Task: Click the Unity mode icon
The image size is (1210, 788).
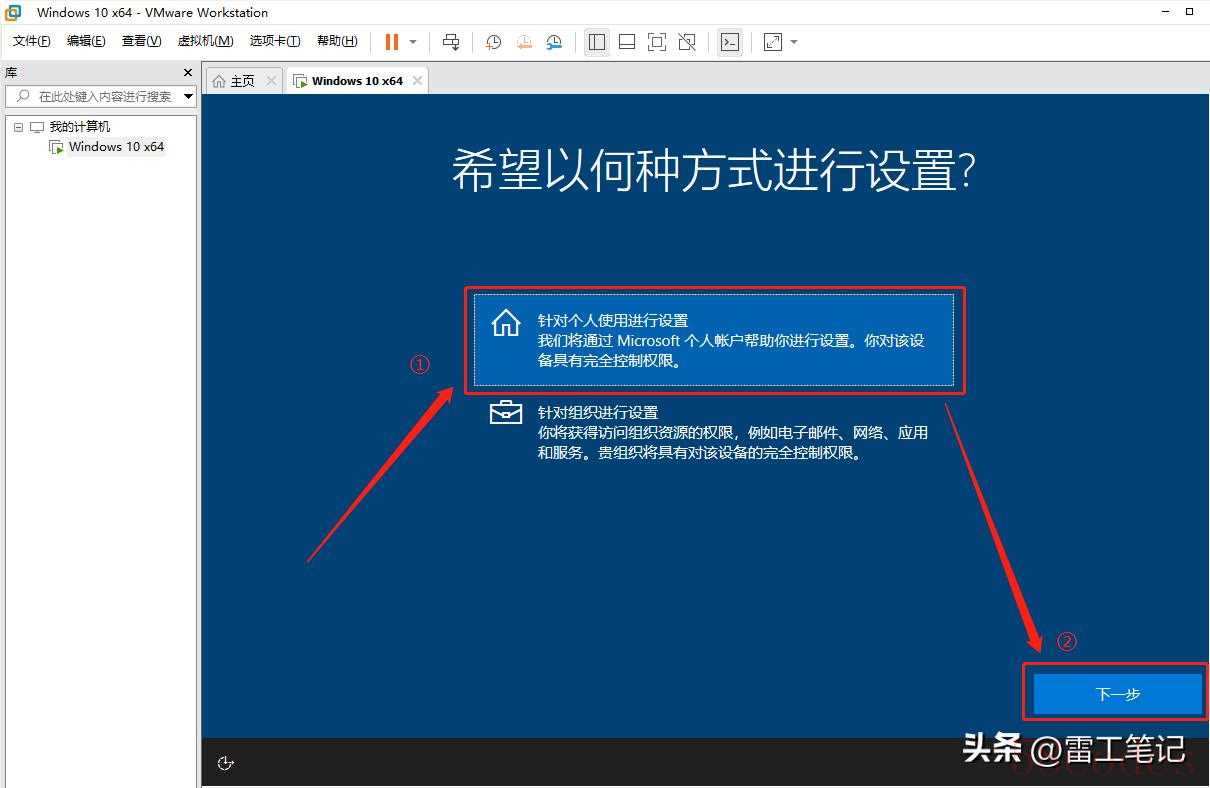Action: point(687,42)
